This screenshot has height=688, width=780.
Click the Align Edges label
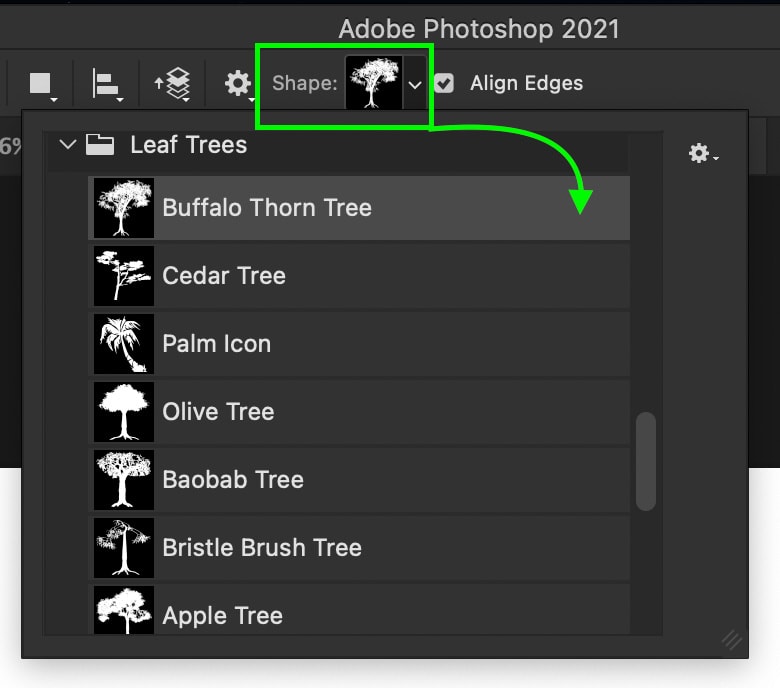point(526,83)
